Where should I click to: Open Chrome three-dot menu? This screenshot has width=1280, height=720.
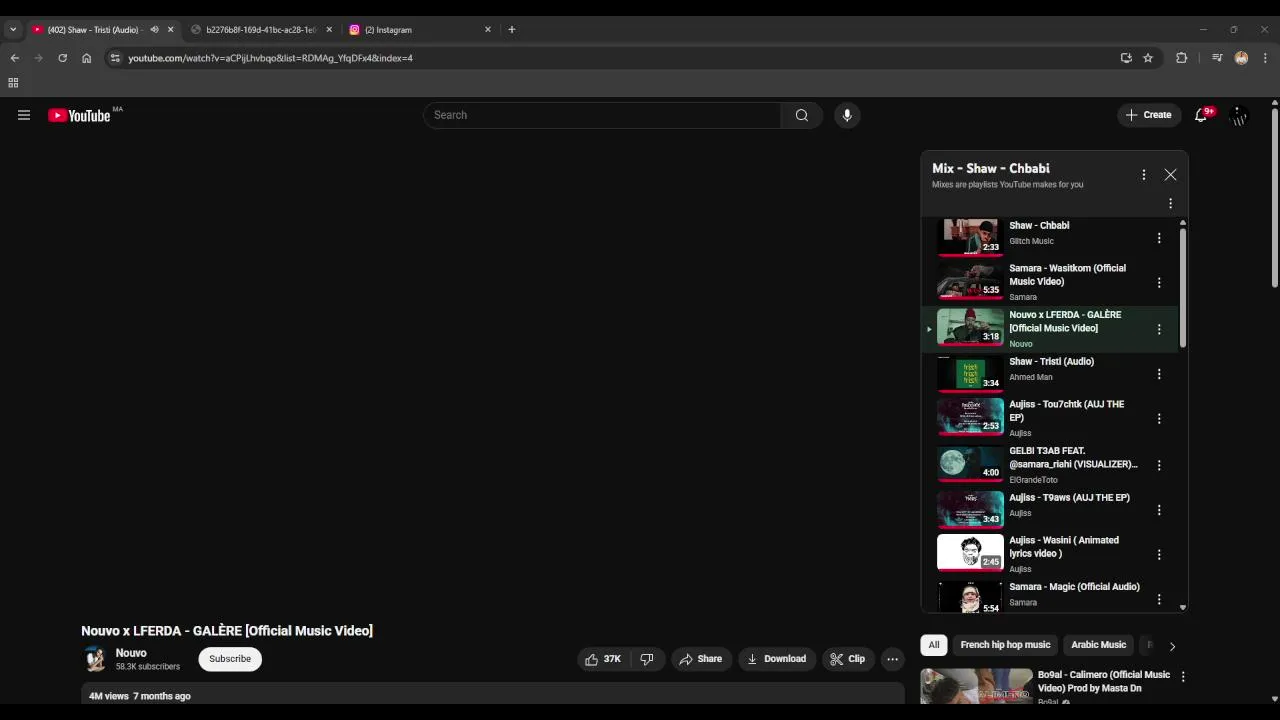[1265, 58]
